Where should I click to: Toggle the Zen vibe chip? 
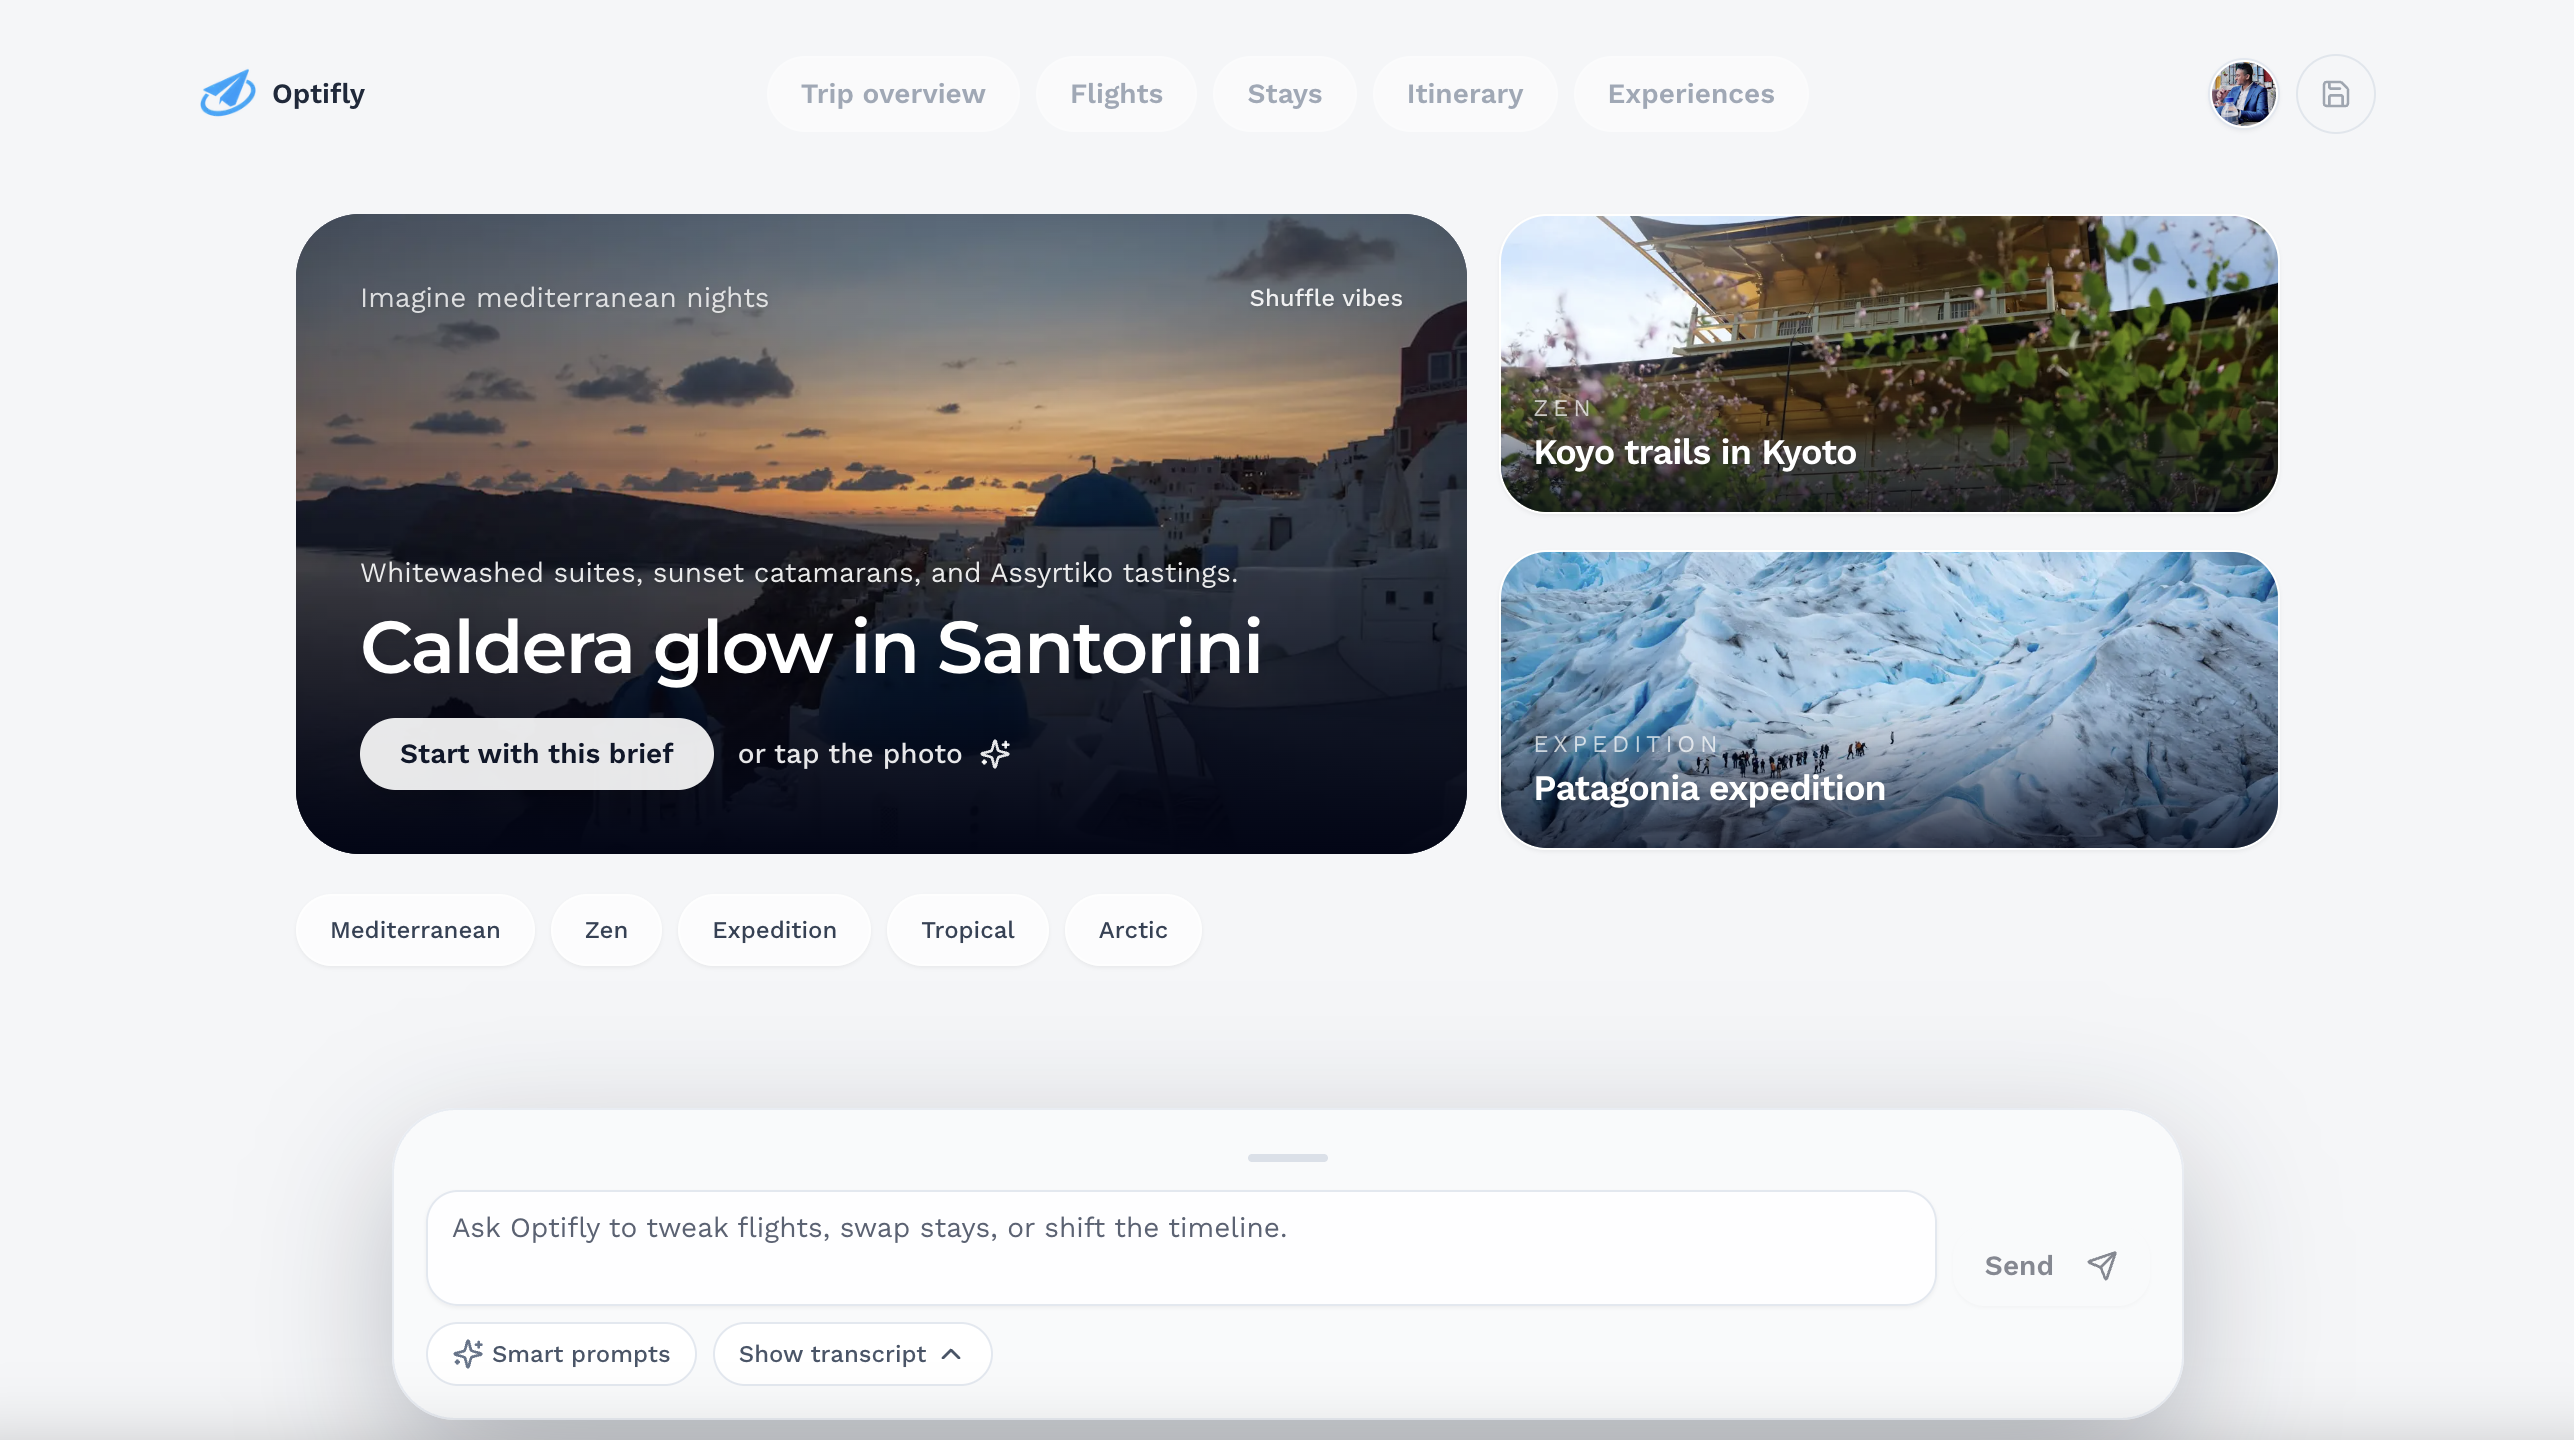(606, 930)
